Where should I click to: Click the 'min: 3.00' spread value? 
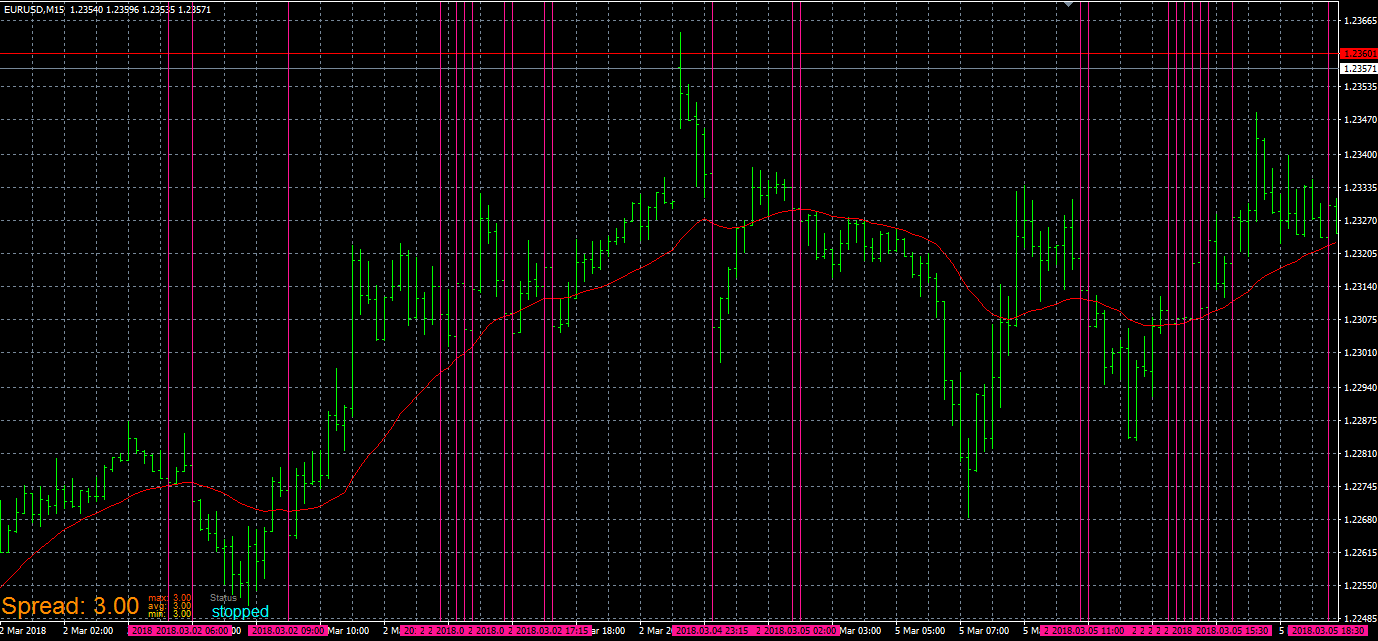(x=170, y=614)
